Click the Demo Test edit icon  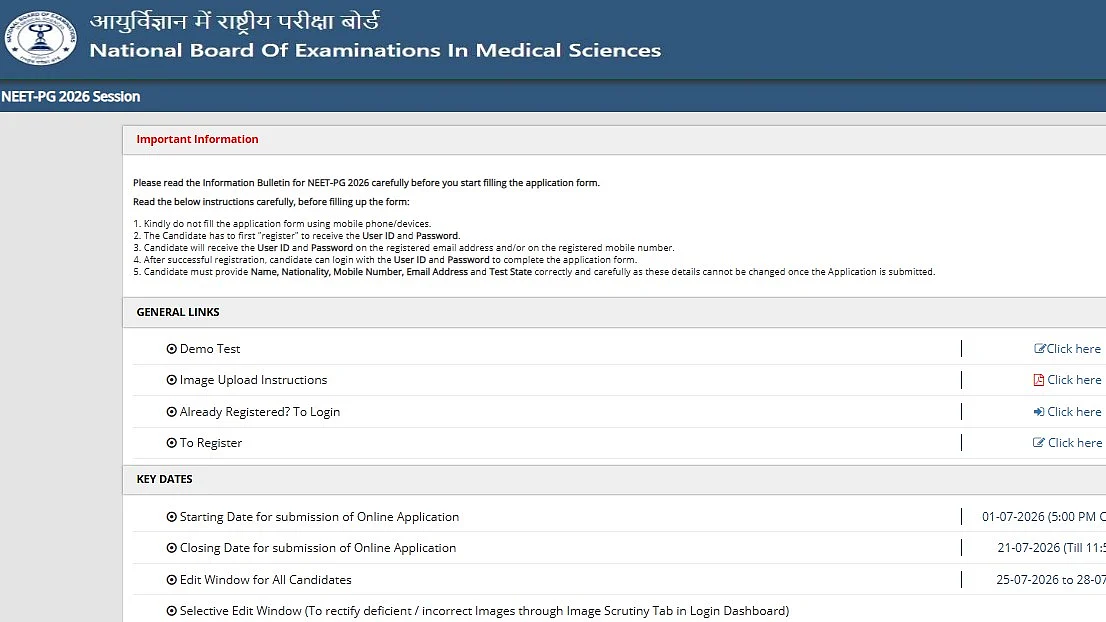point(1039,348)
